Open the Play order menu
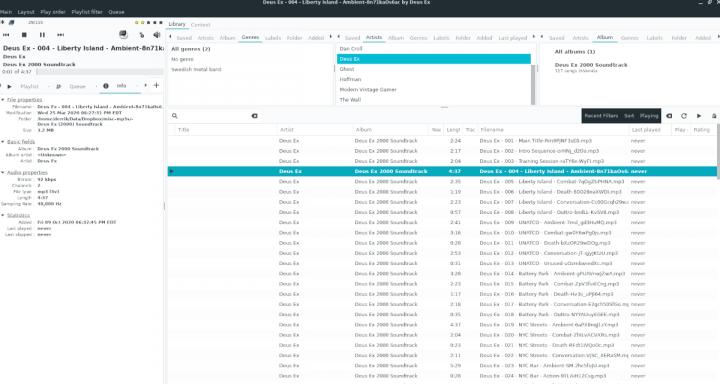This screenshot has width=720, height=384. point(53,12)
